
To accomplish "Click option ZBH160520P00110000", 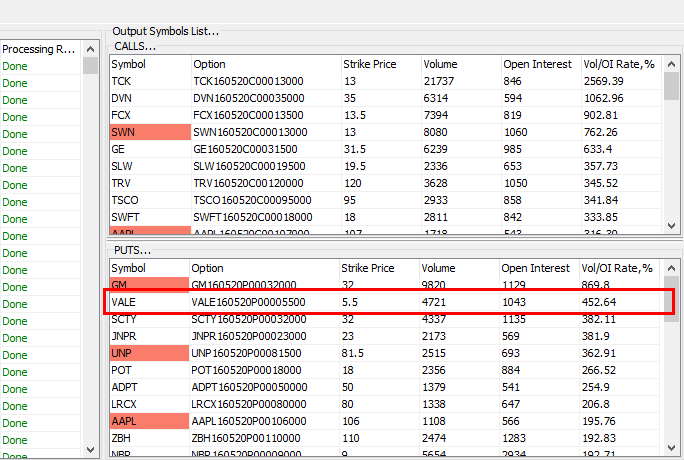I will coord(246,438).
